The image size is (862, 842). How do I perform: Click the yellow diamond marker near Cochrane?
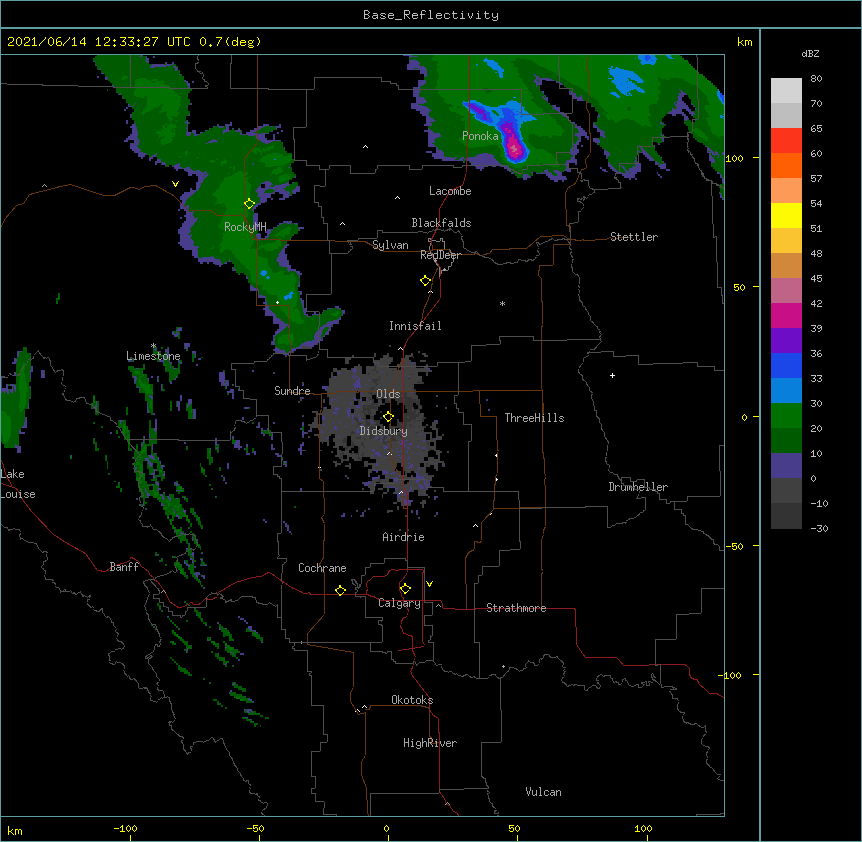(x=340, y=590)
